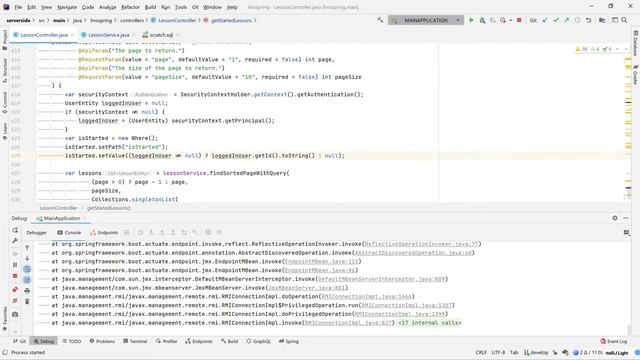Click Run with Coverage icon in toolbar

(x=493, y=20)
